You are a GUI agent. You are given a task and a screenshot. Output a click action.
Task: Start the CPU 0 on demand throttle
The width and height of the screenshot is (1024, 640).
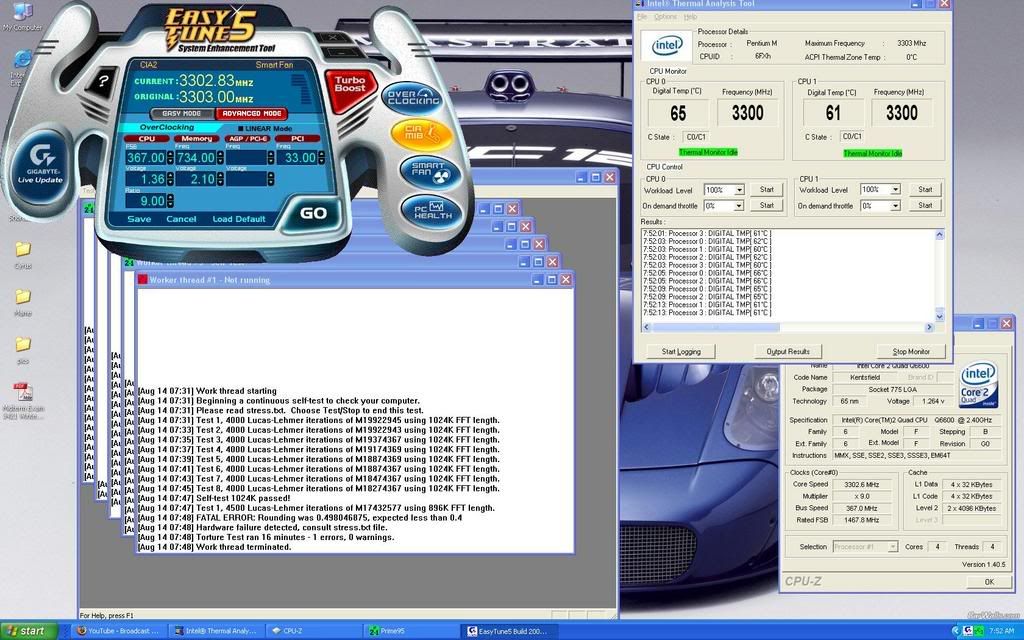click(x=767, y=205)
